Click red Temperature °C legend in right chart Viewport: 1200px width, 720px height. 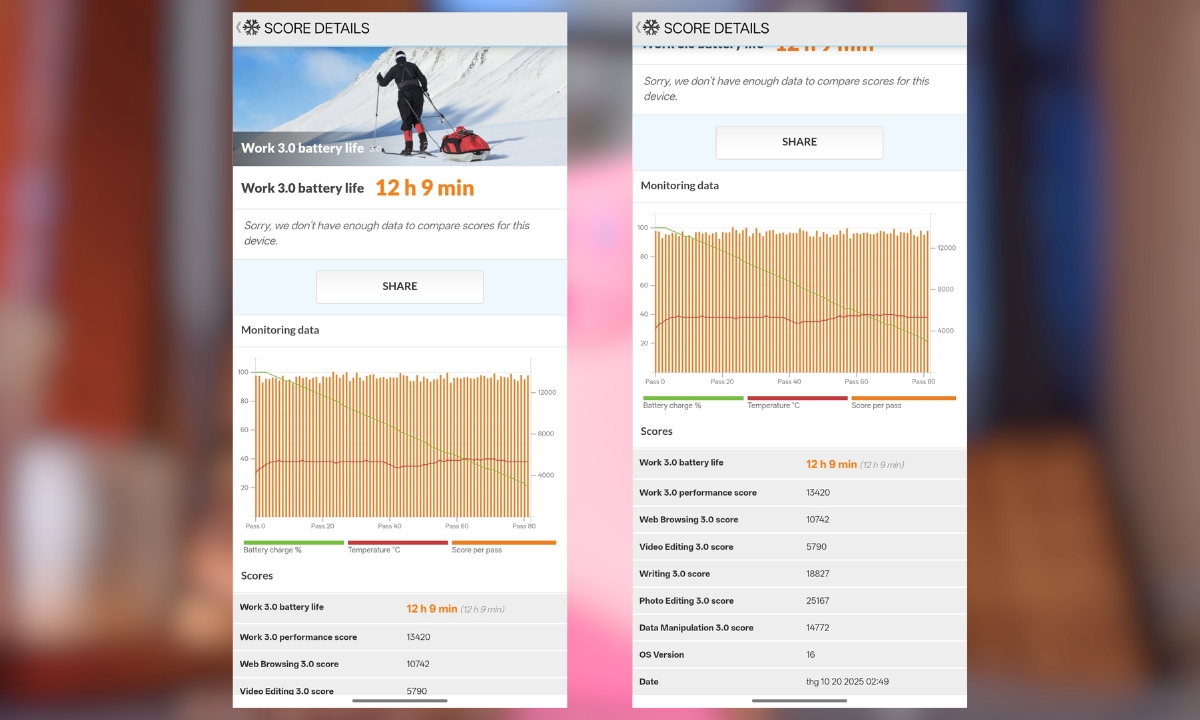pos(797,402)
